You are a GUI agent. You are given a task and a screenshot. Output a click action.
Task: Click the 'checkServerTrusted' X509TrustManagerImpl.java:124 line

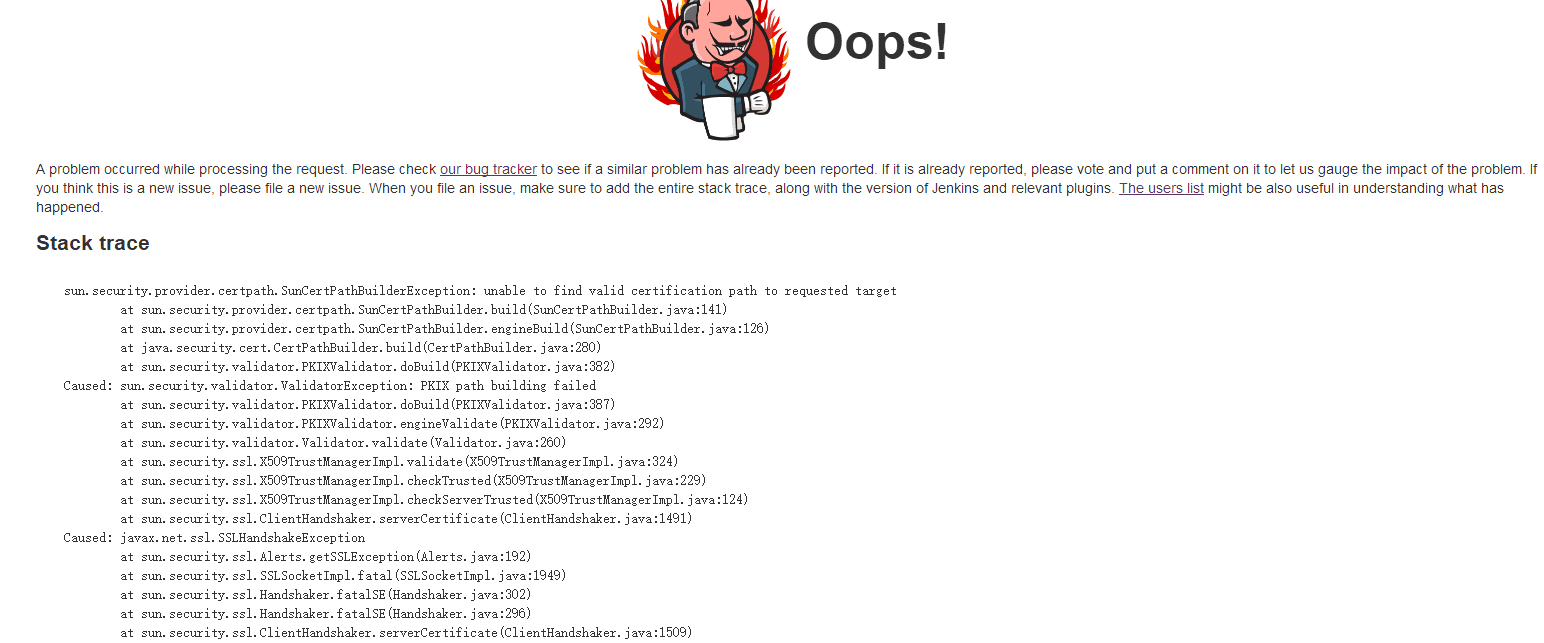pyautogui.click(x=434, y=500)
